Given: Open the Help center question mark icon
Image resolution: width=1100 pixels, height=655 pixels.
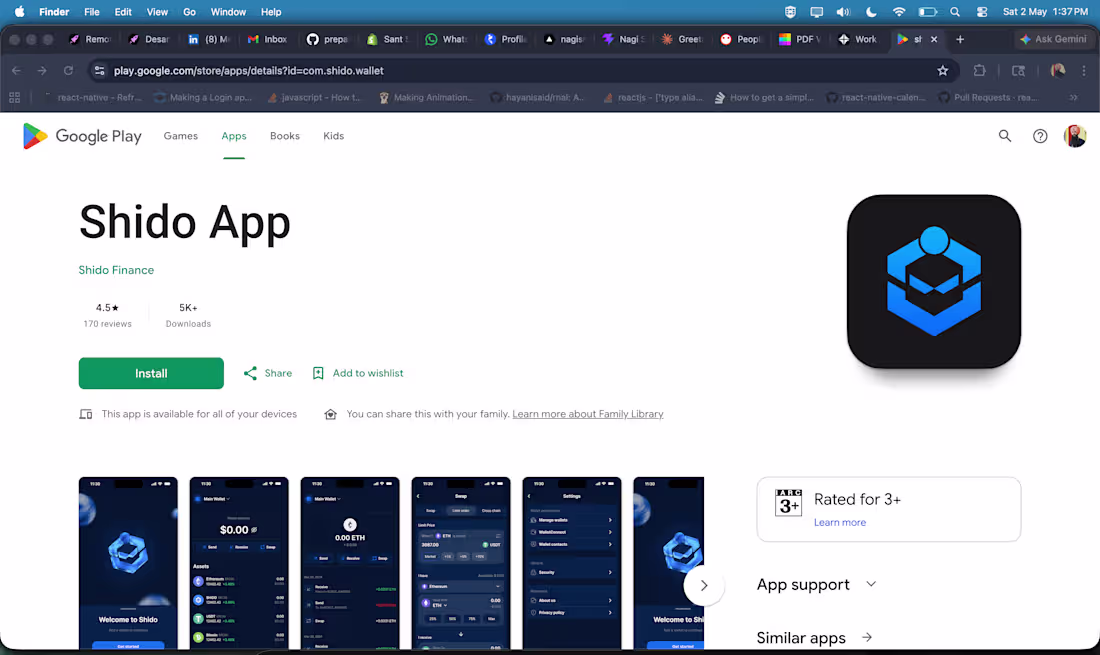Looking at the screenshot, I should [x=1040, y=136].
